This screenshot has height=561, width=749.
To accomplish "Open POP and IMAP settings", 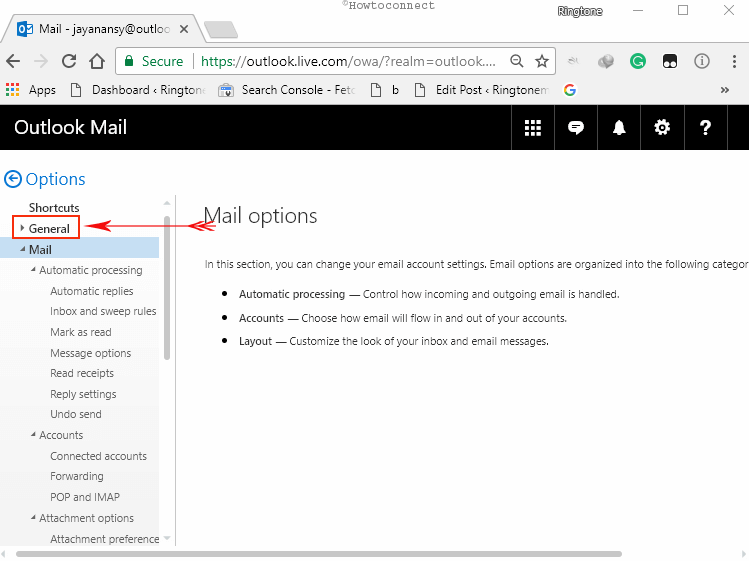I will 85,497.
